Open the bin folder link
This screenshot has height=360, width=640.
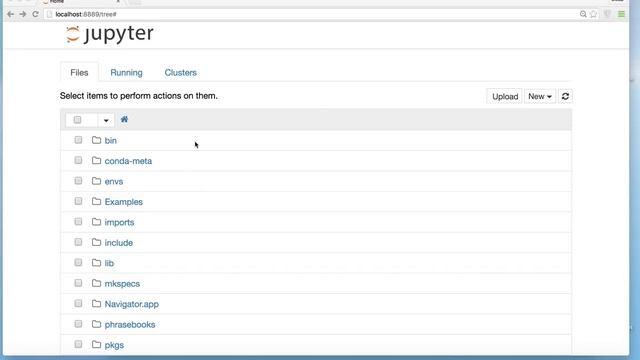tap(111, 140)
